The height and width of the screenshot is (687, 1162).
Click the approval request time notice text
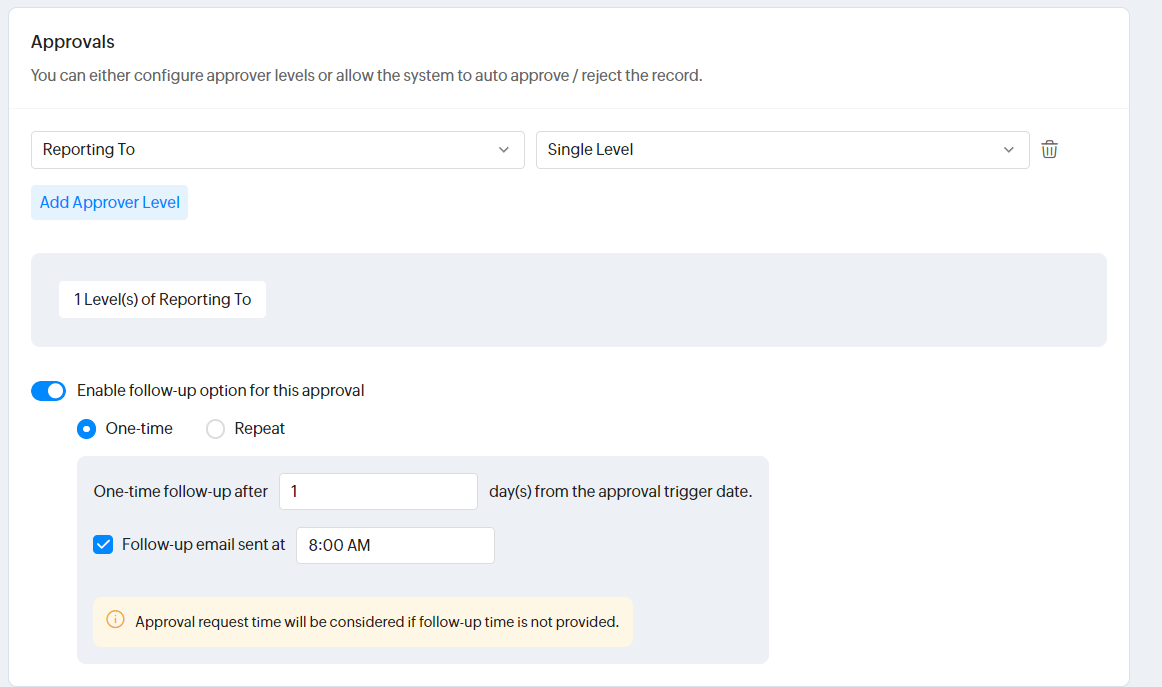point(376,622)
